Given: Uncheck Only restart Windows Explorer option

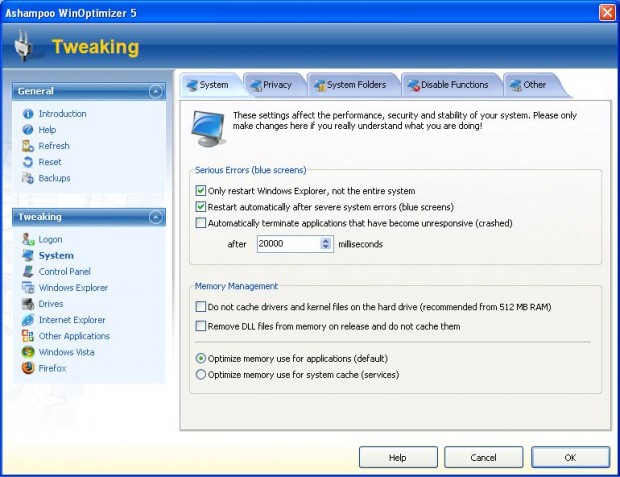Looking at the screenshot, I should click(201, 191).
